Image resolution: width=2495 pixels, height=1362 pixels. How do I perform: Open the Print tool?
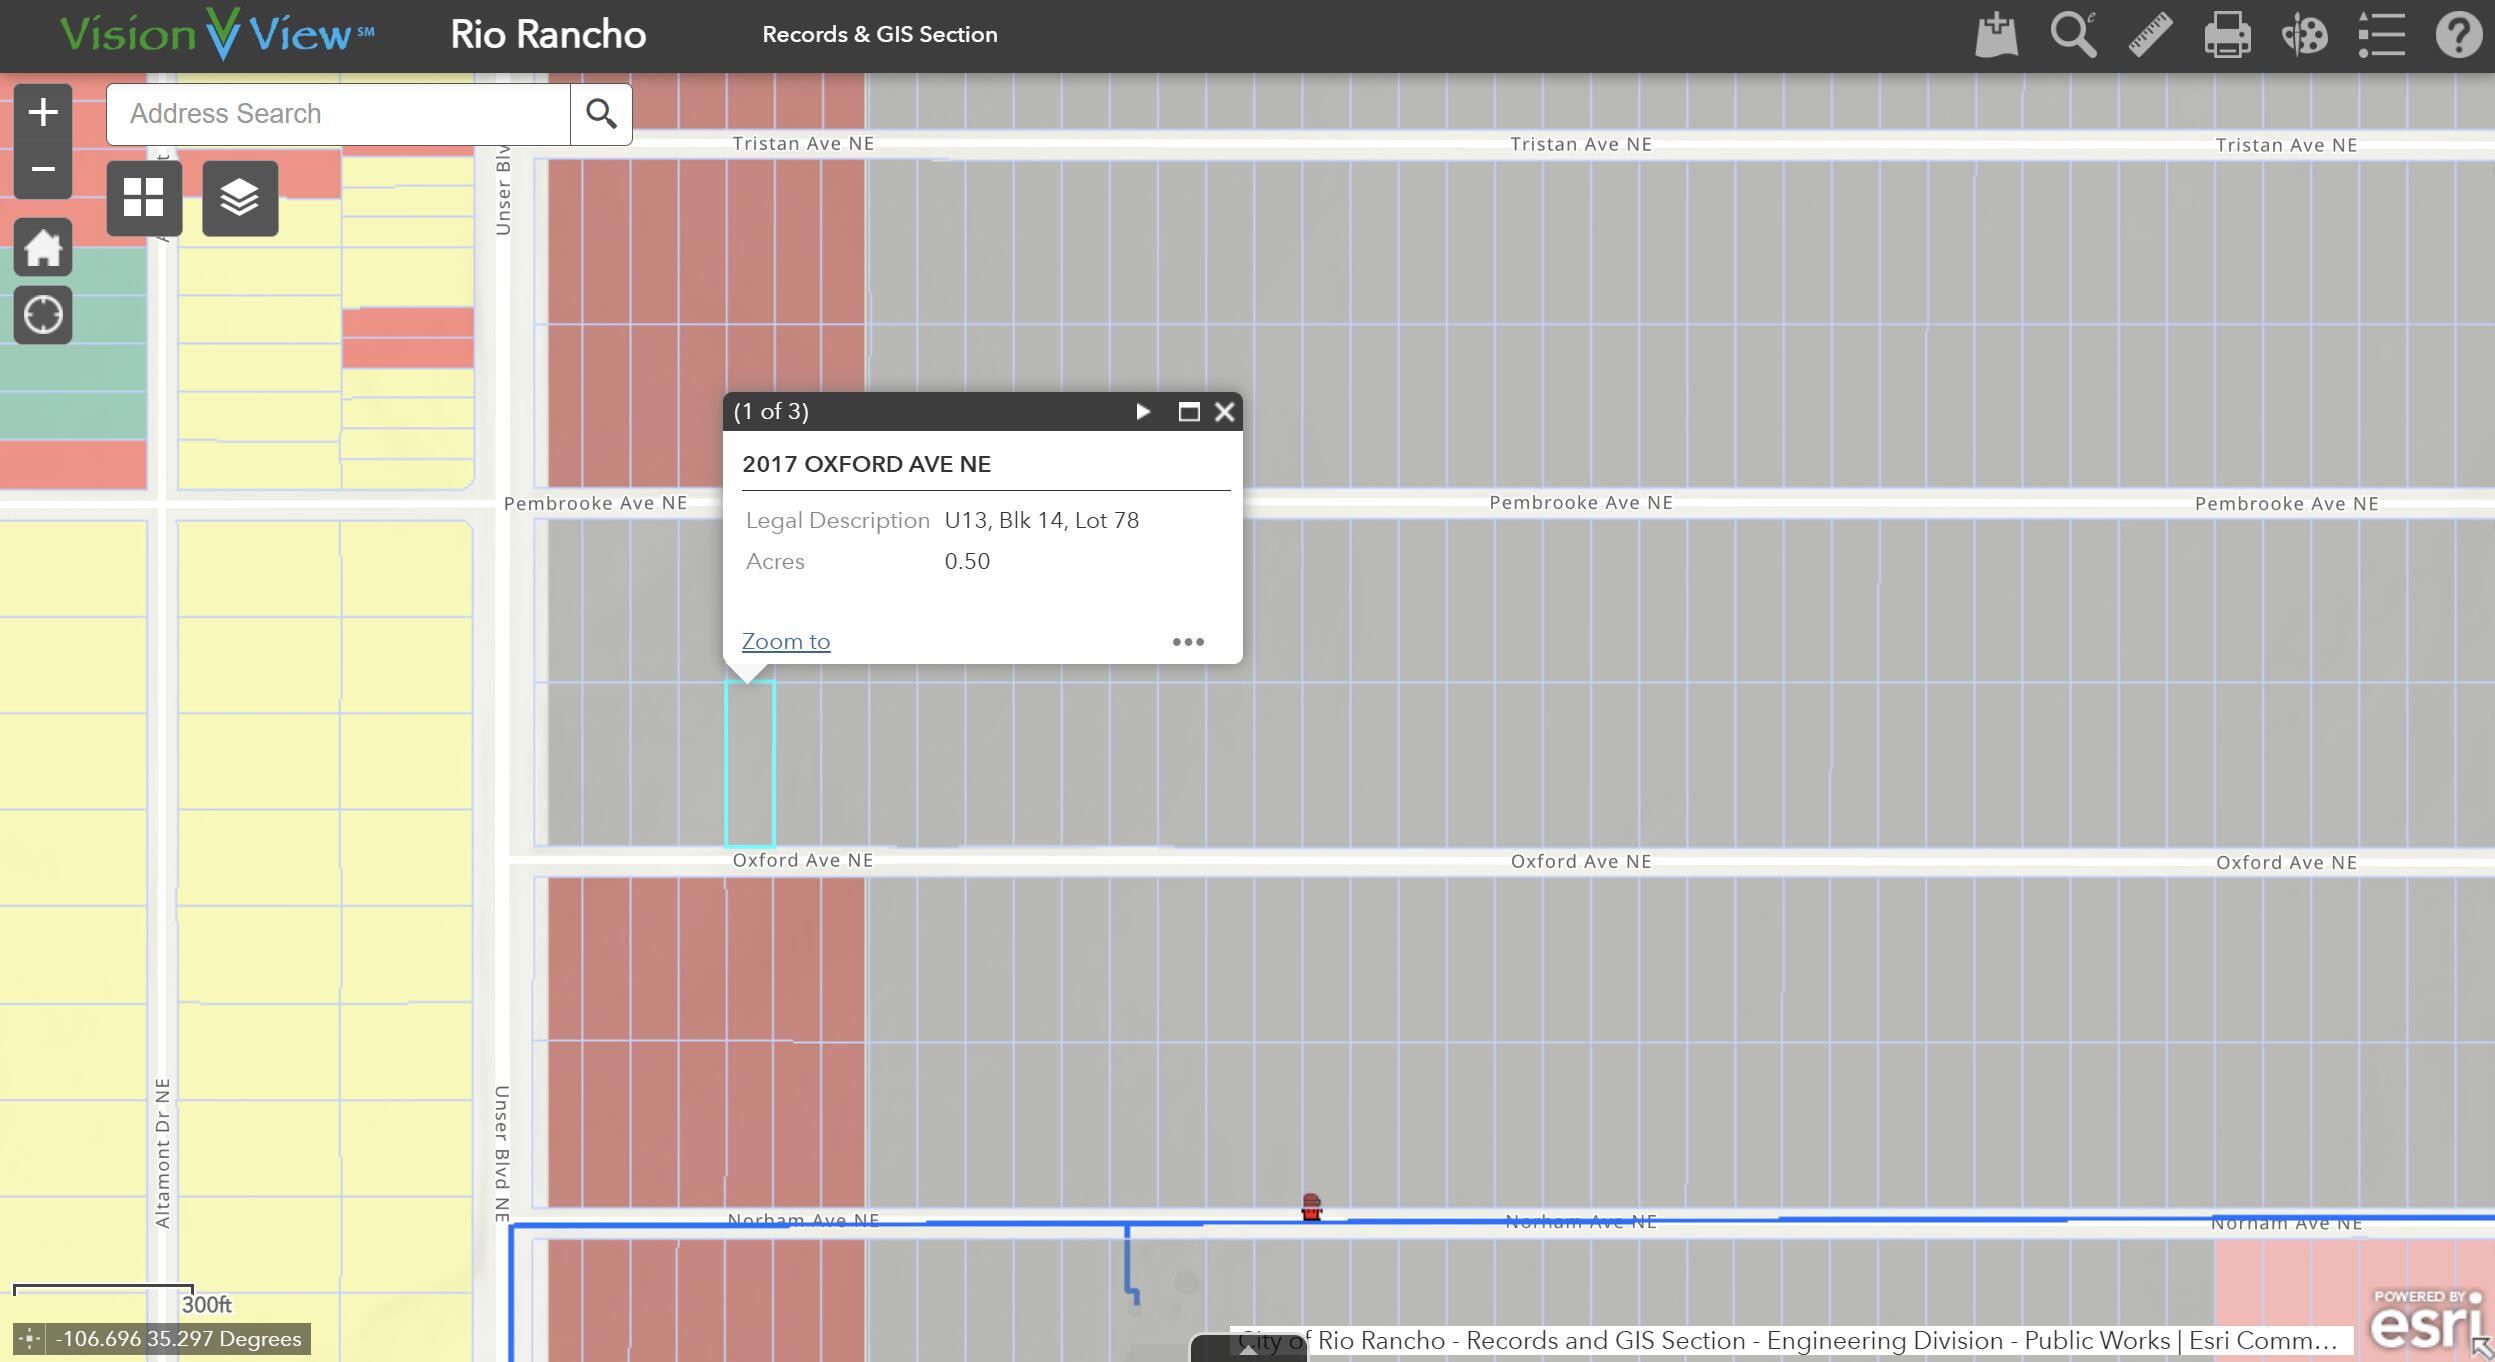point(2227,35)
